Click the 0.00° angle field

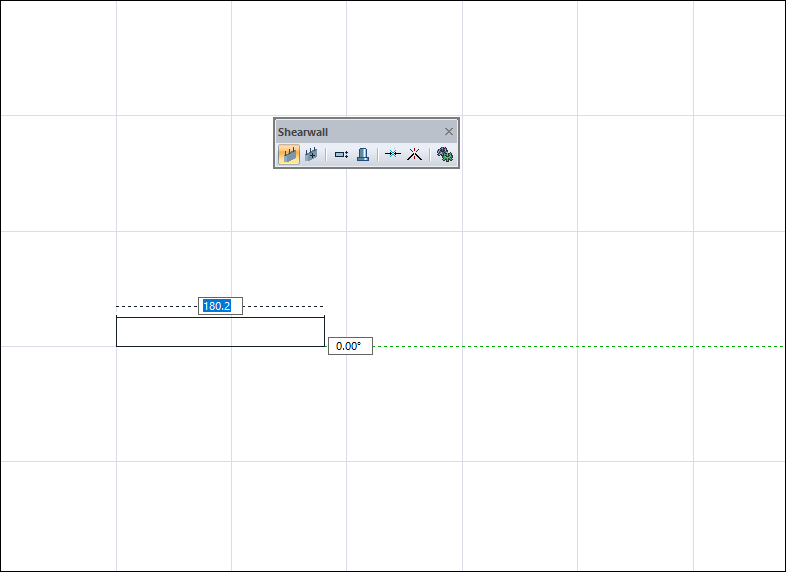coord(350,346)
